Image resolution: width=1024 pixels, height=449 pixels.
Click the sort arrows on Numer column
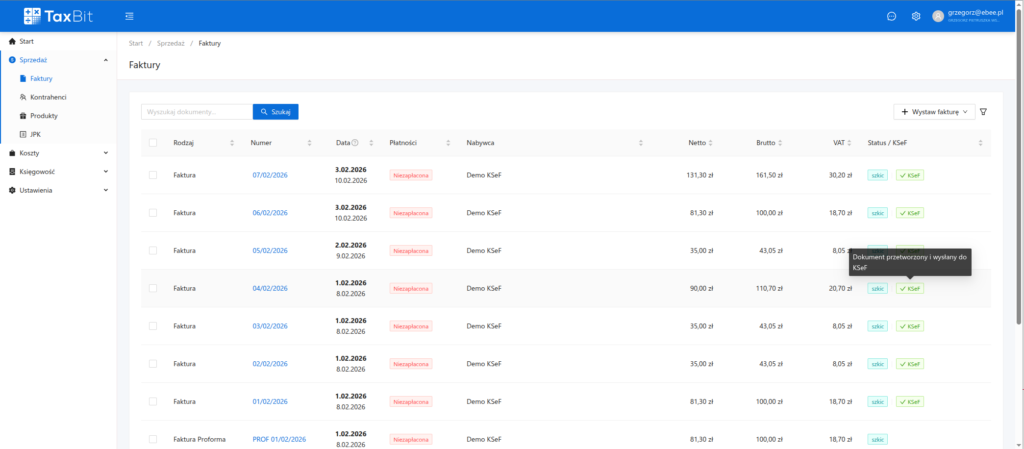coord(309,143)
